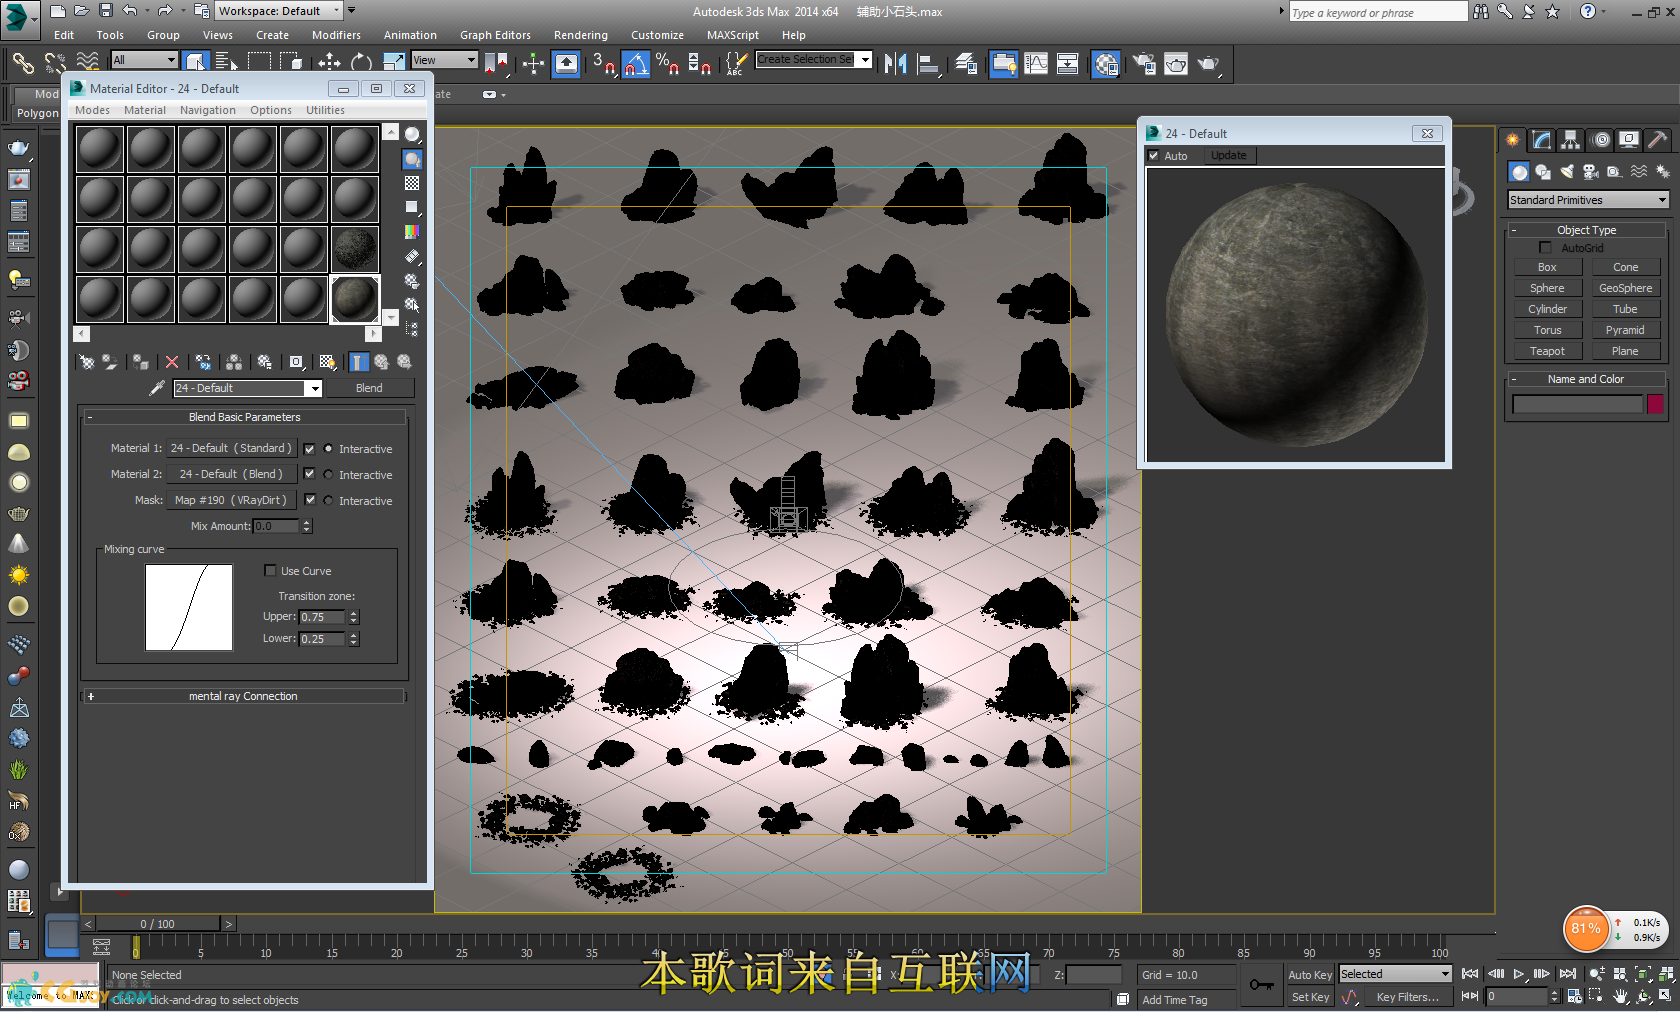The width and height of the screenshot is (1680, 1012).
Task: Click the Render Production teapot icon
Action: 1208,64
